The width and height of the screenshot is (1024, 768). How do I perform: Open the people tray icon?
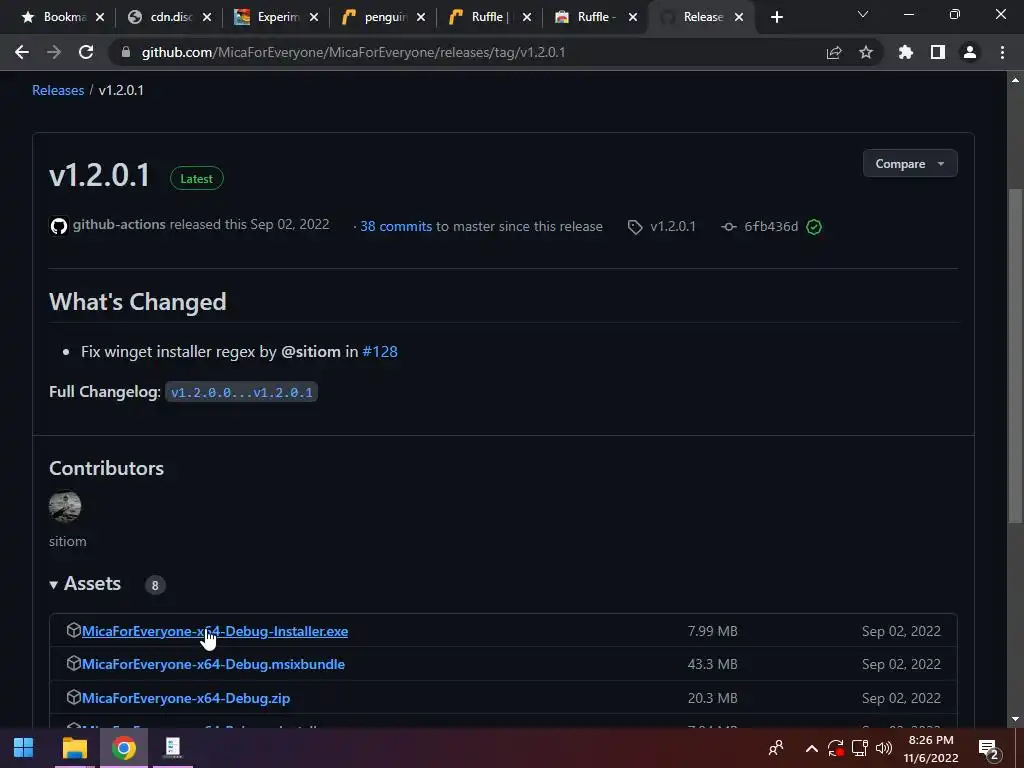pos(776,748)
